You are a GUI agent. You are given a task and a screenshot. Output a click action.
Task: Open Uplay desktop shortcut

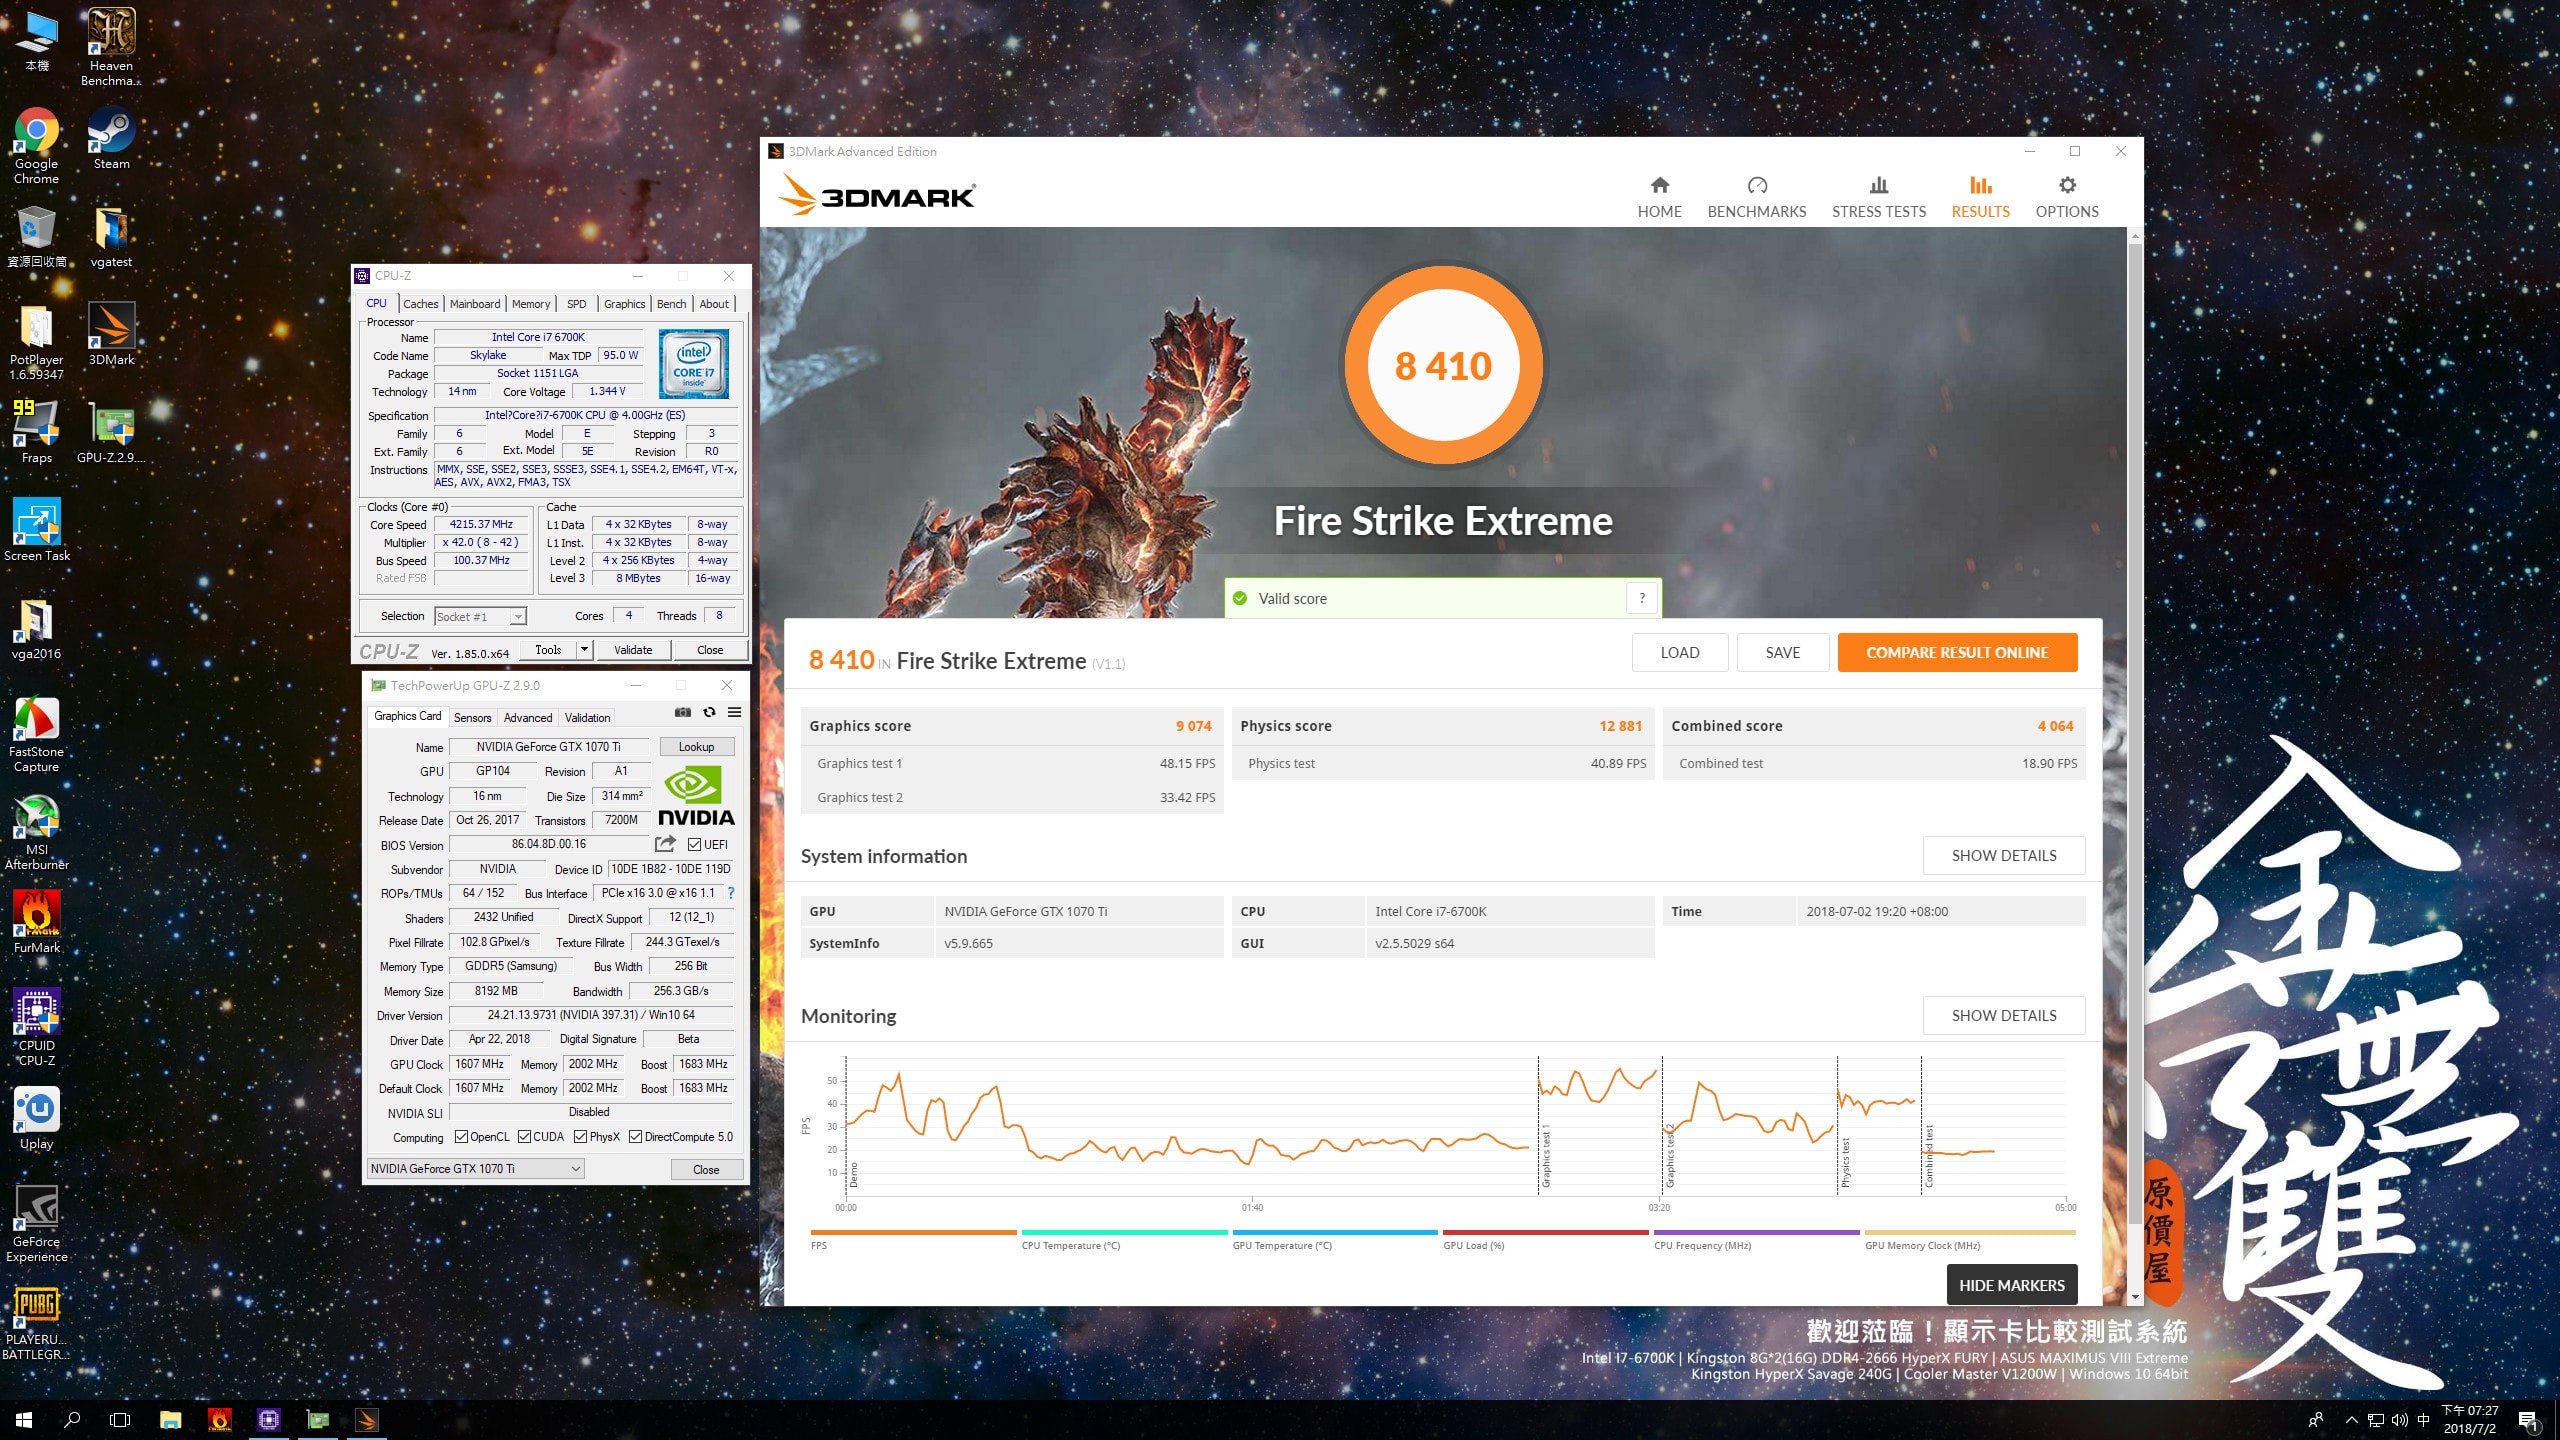pyautogui.click(x=36, y=1118)
